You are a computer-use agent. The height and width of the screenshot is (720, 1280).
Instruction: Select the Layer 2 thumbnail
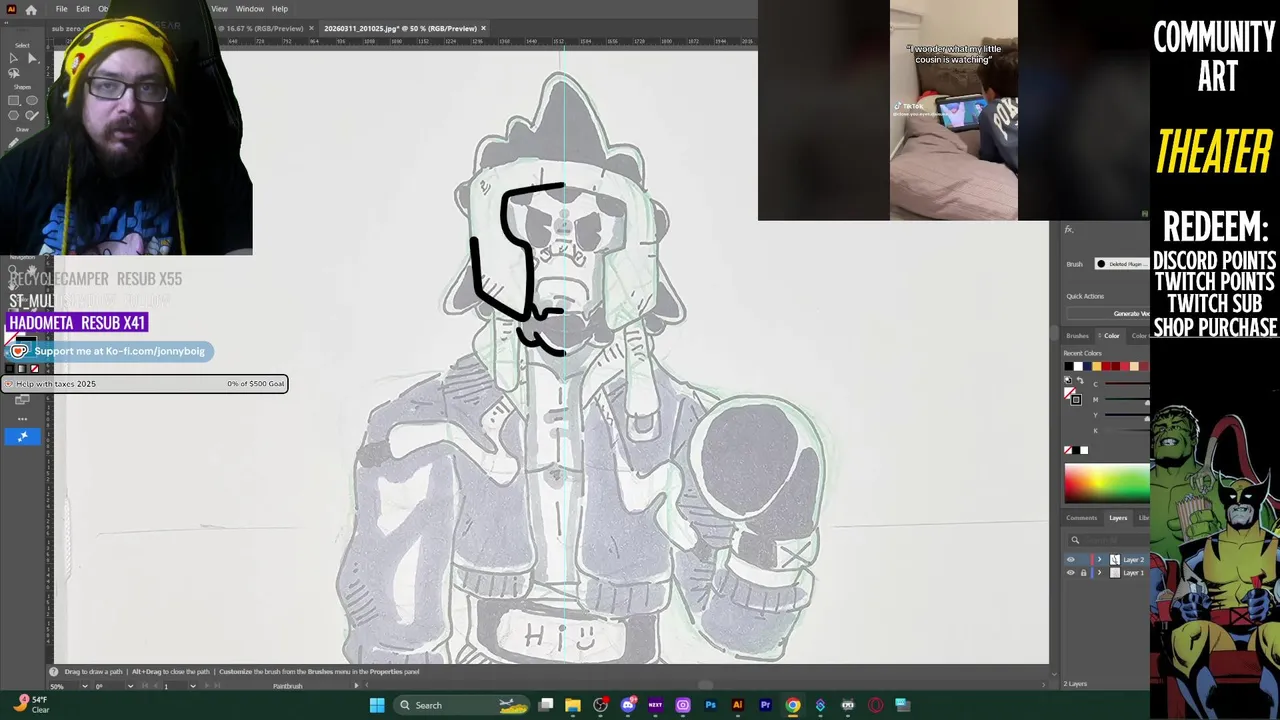(1115, 560)
